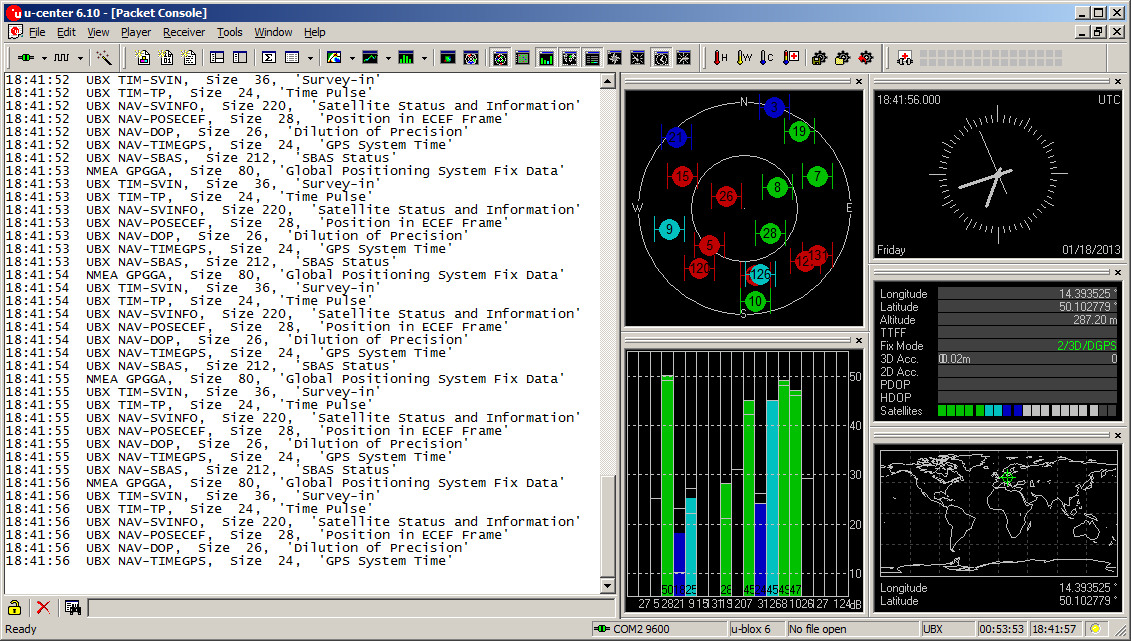Screen dimensions: 1131x641
Task: Click the yellow indicator in the status bar
Action: point(1096,629)
